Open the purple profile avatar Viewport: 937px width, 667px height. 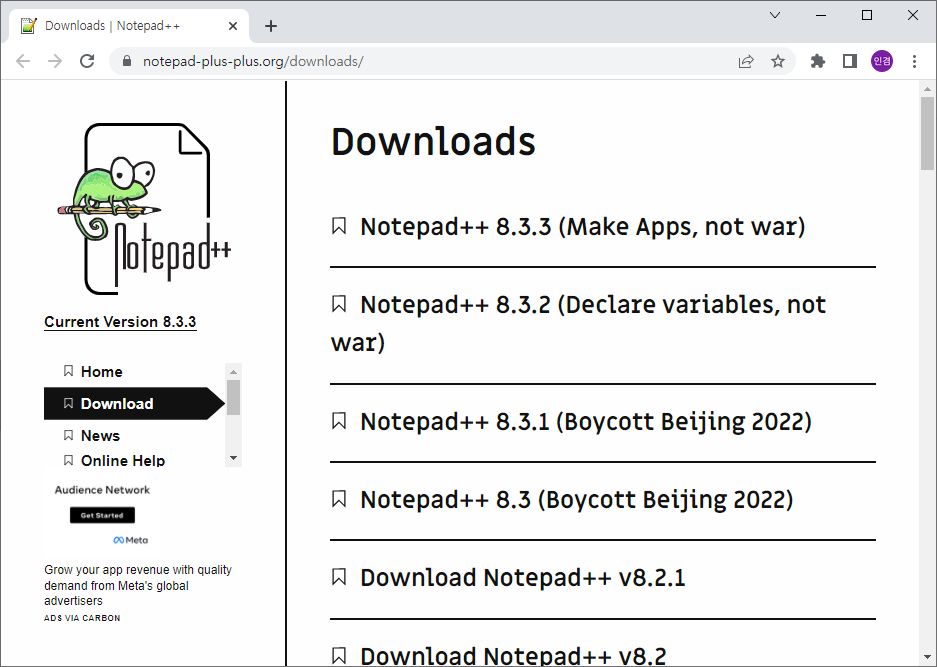(x=882, y=61)
